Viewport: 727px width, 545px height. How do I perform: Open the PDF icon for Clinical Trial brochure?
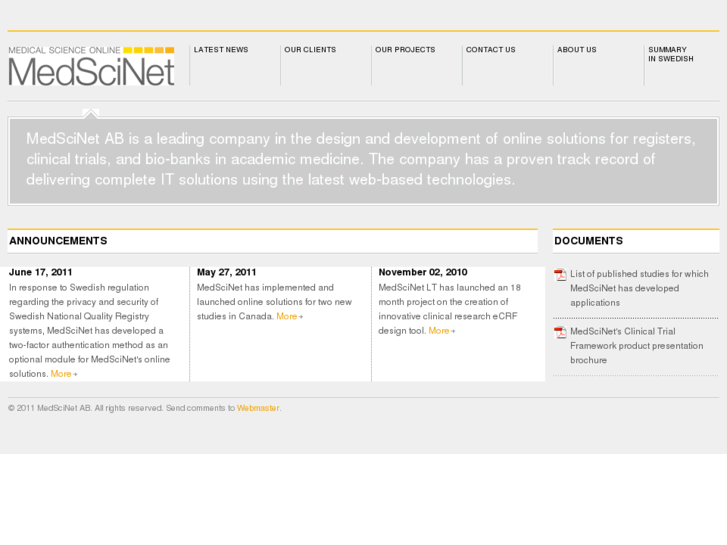click(560, 333)
